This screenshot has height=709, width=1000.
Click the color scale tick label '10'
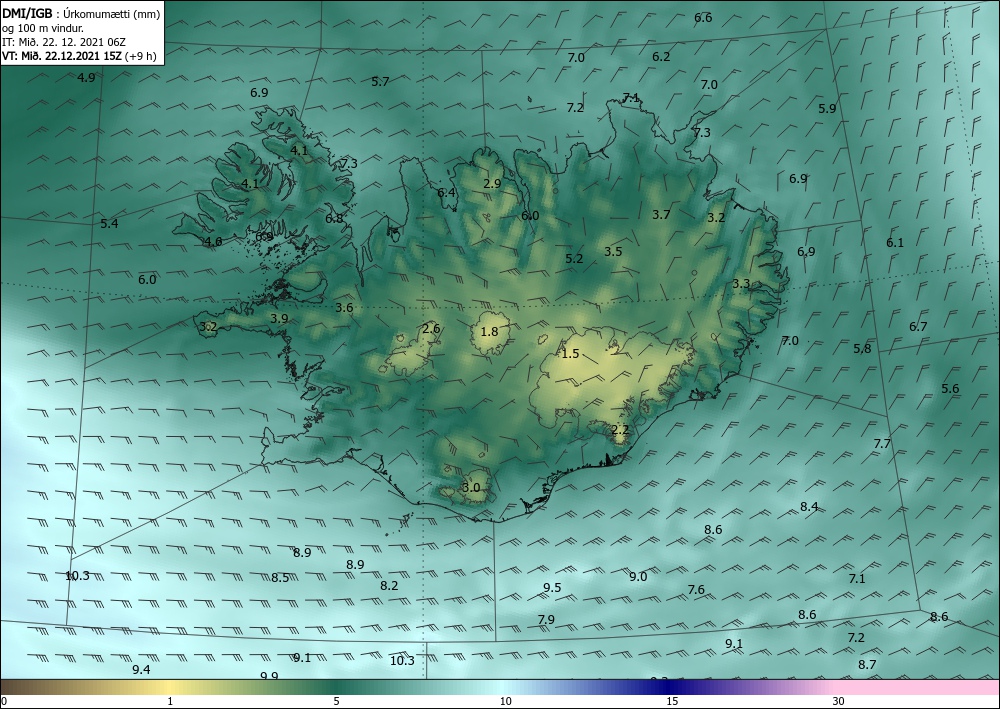click(505, 701)
